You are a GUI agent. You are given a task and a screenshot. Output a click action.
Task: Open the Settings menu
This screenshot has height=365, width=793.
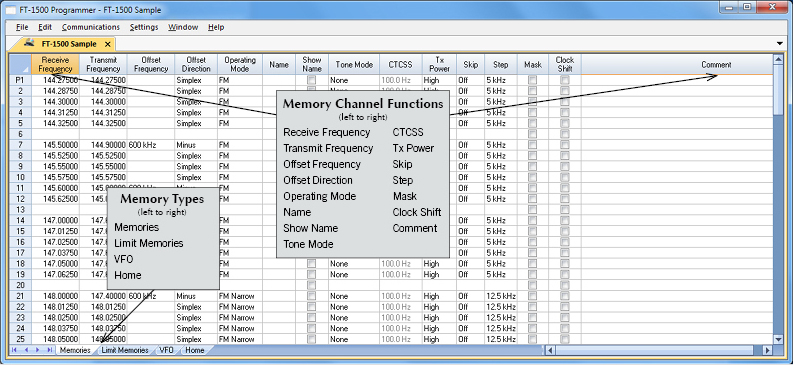pyautogui.click(x=144, y=27)
